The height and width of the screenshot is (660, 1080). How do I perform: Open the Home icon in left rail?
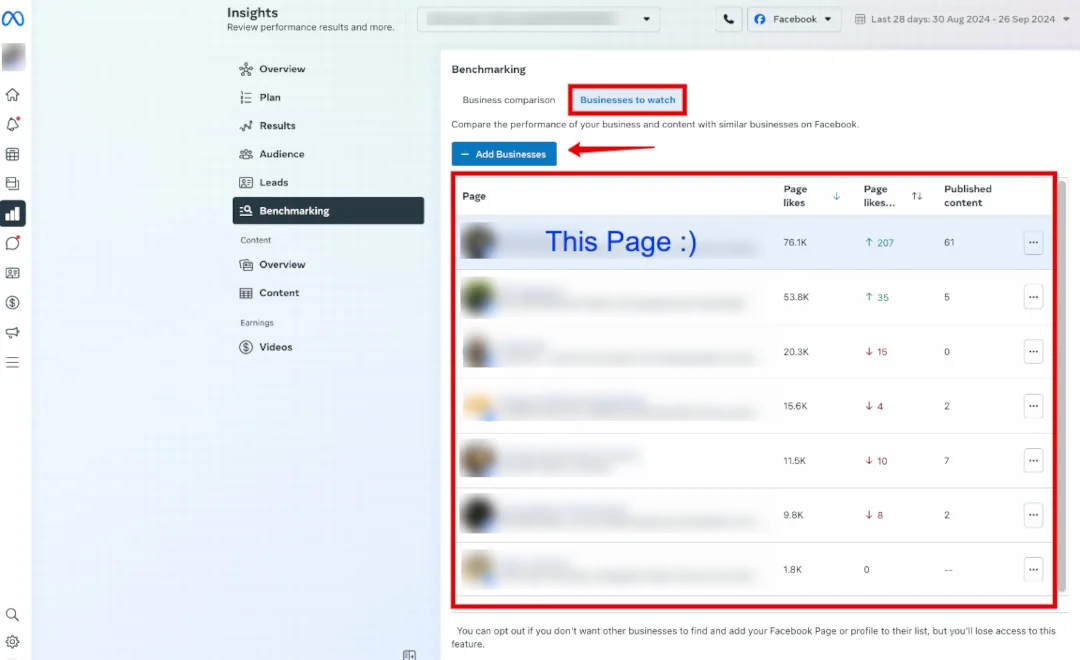(x=12, y=95)
